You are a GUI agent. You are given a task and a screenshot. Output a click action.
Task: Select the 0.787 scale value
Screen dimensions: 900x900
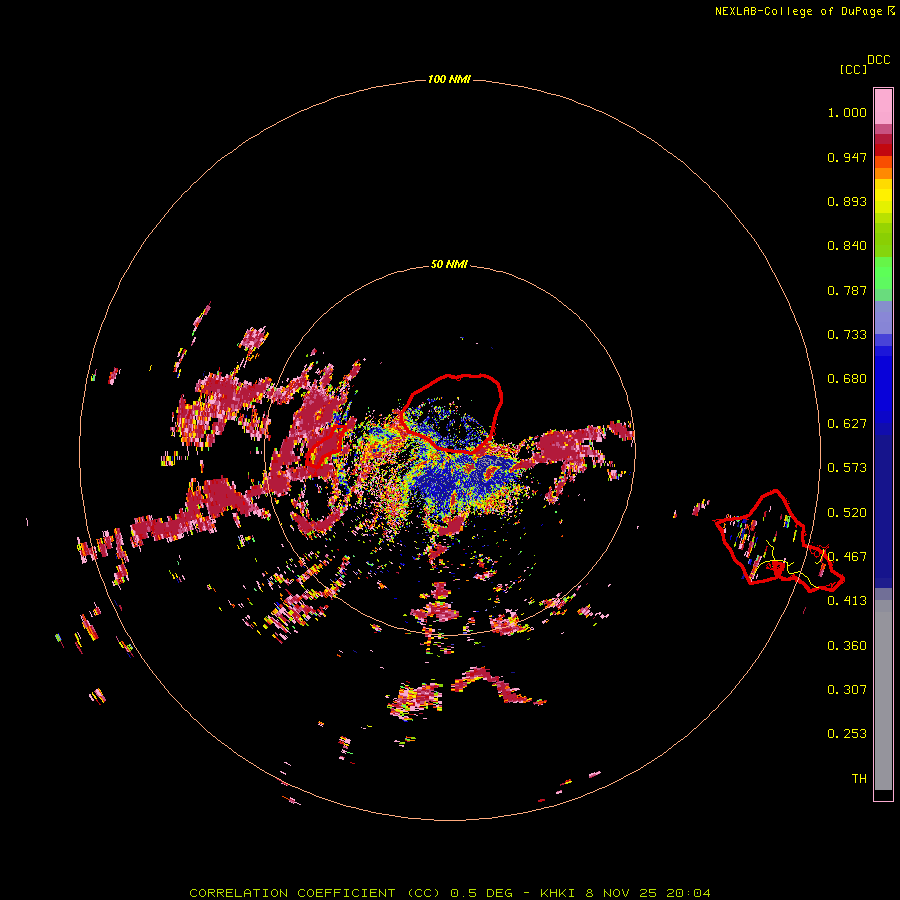coord(847,290)
